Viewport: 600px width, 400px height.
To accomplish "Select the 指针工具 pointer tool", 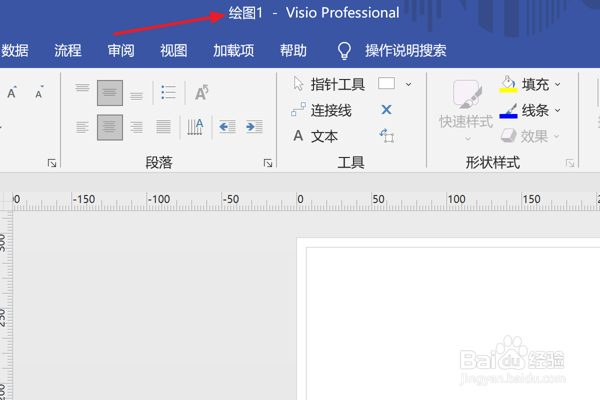I will coord(329,84).
